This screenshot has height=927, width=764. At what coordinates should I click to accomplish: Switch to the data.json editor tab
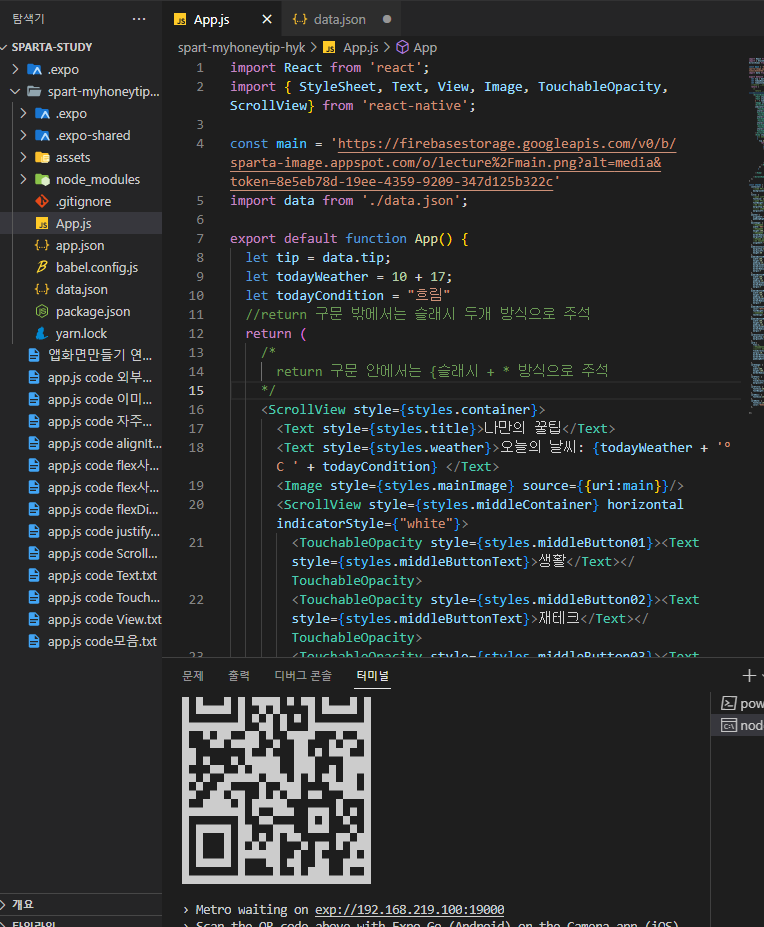(339, 20)
